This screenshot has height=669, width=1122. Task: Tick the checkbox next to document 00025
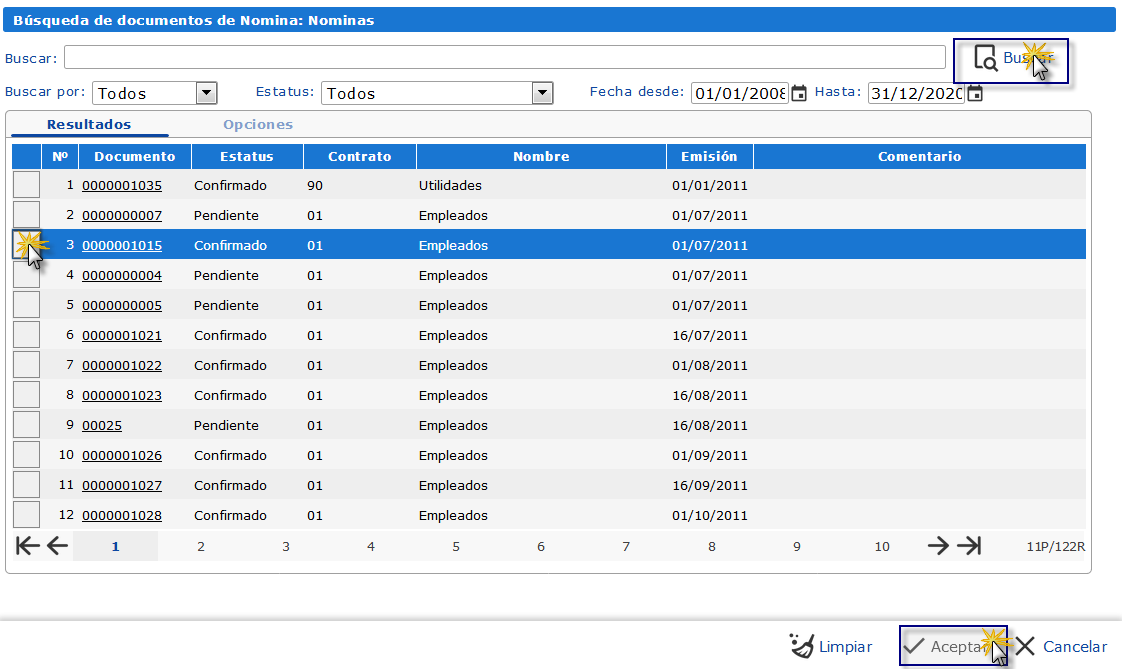[26, 425]
